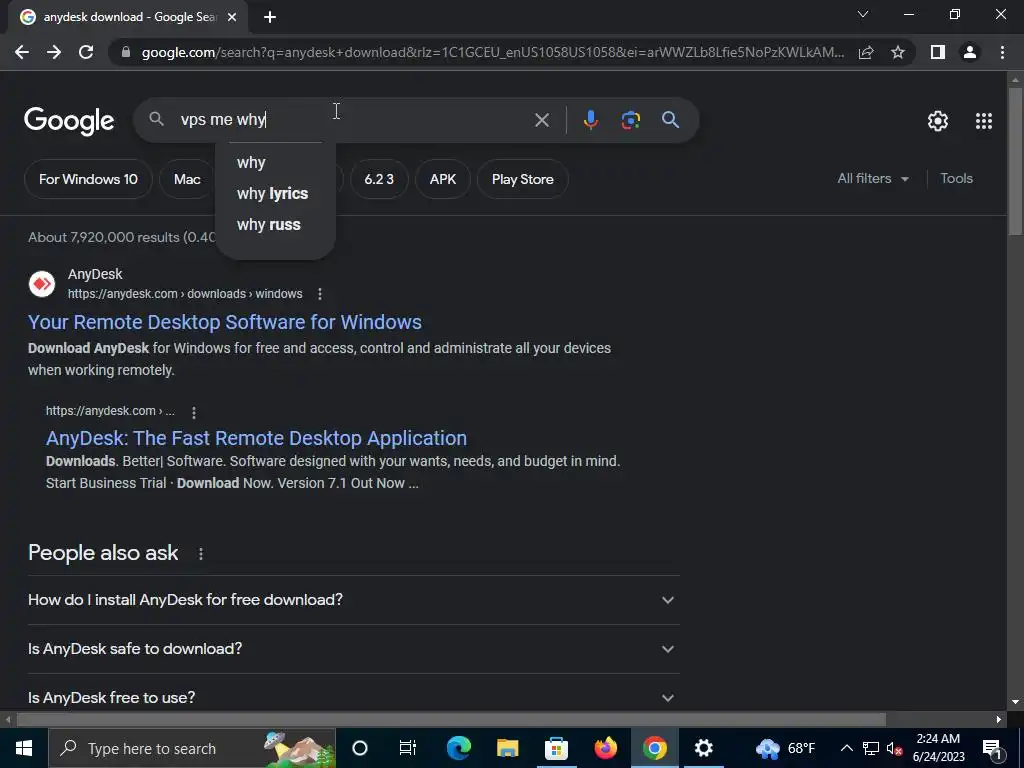Screen dimensions: 1024x768
Task: View site information via padlock icon
Action: 126,52
